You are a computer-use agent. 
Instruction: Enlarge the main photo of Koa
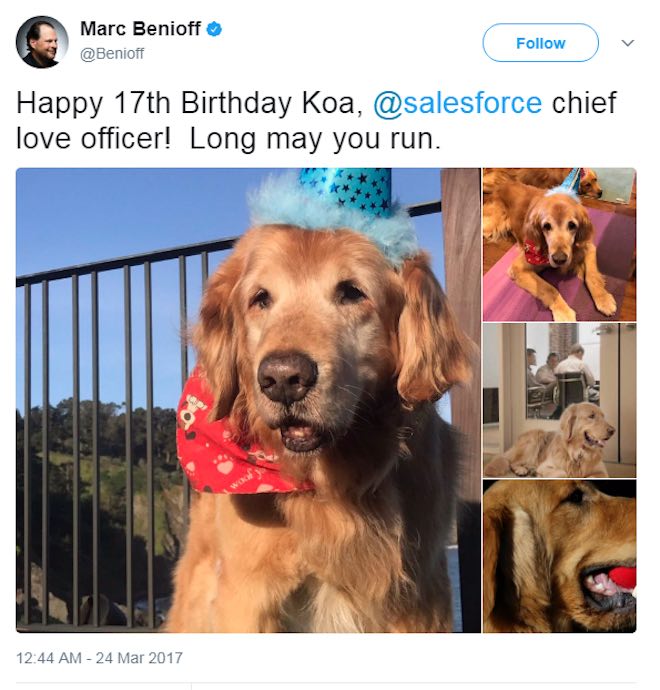pyautogui.click(x=248, y=400)
